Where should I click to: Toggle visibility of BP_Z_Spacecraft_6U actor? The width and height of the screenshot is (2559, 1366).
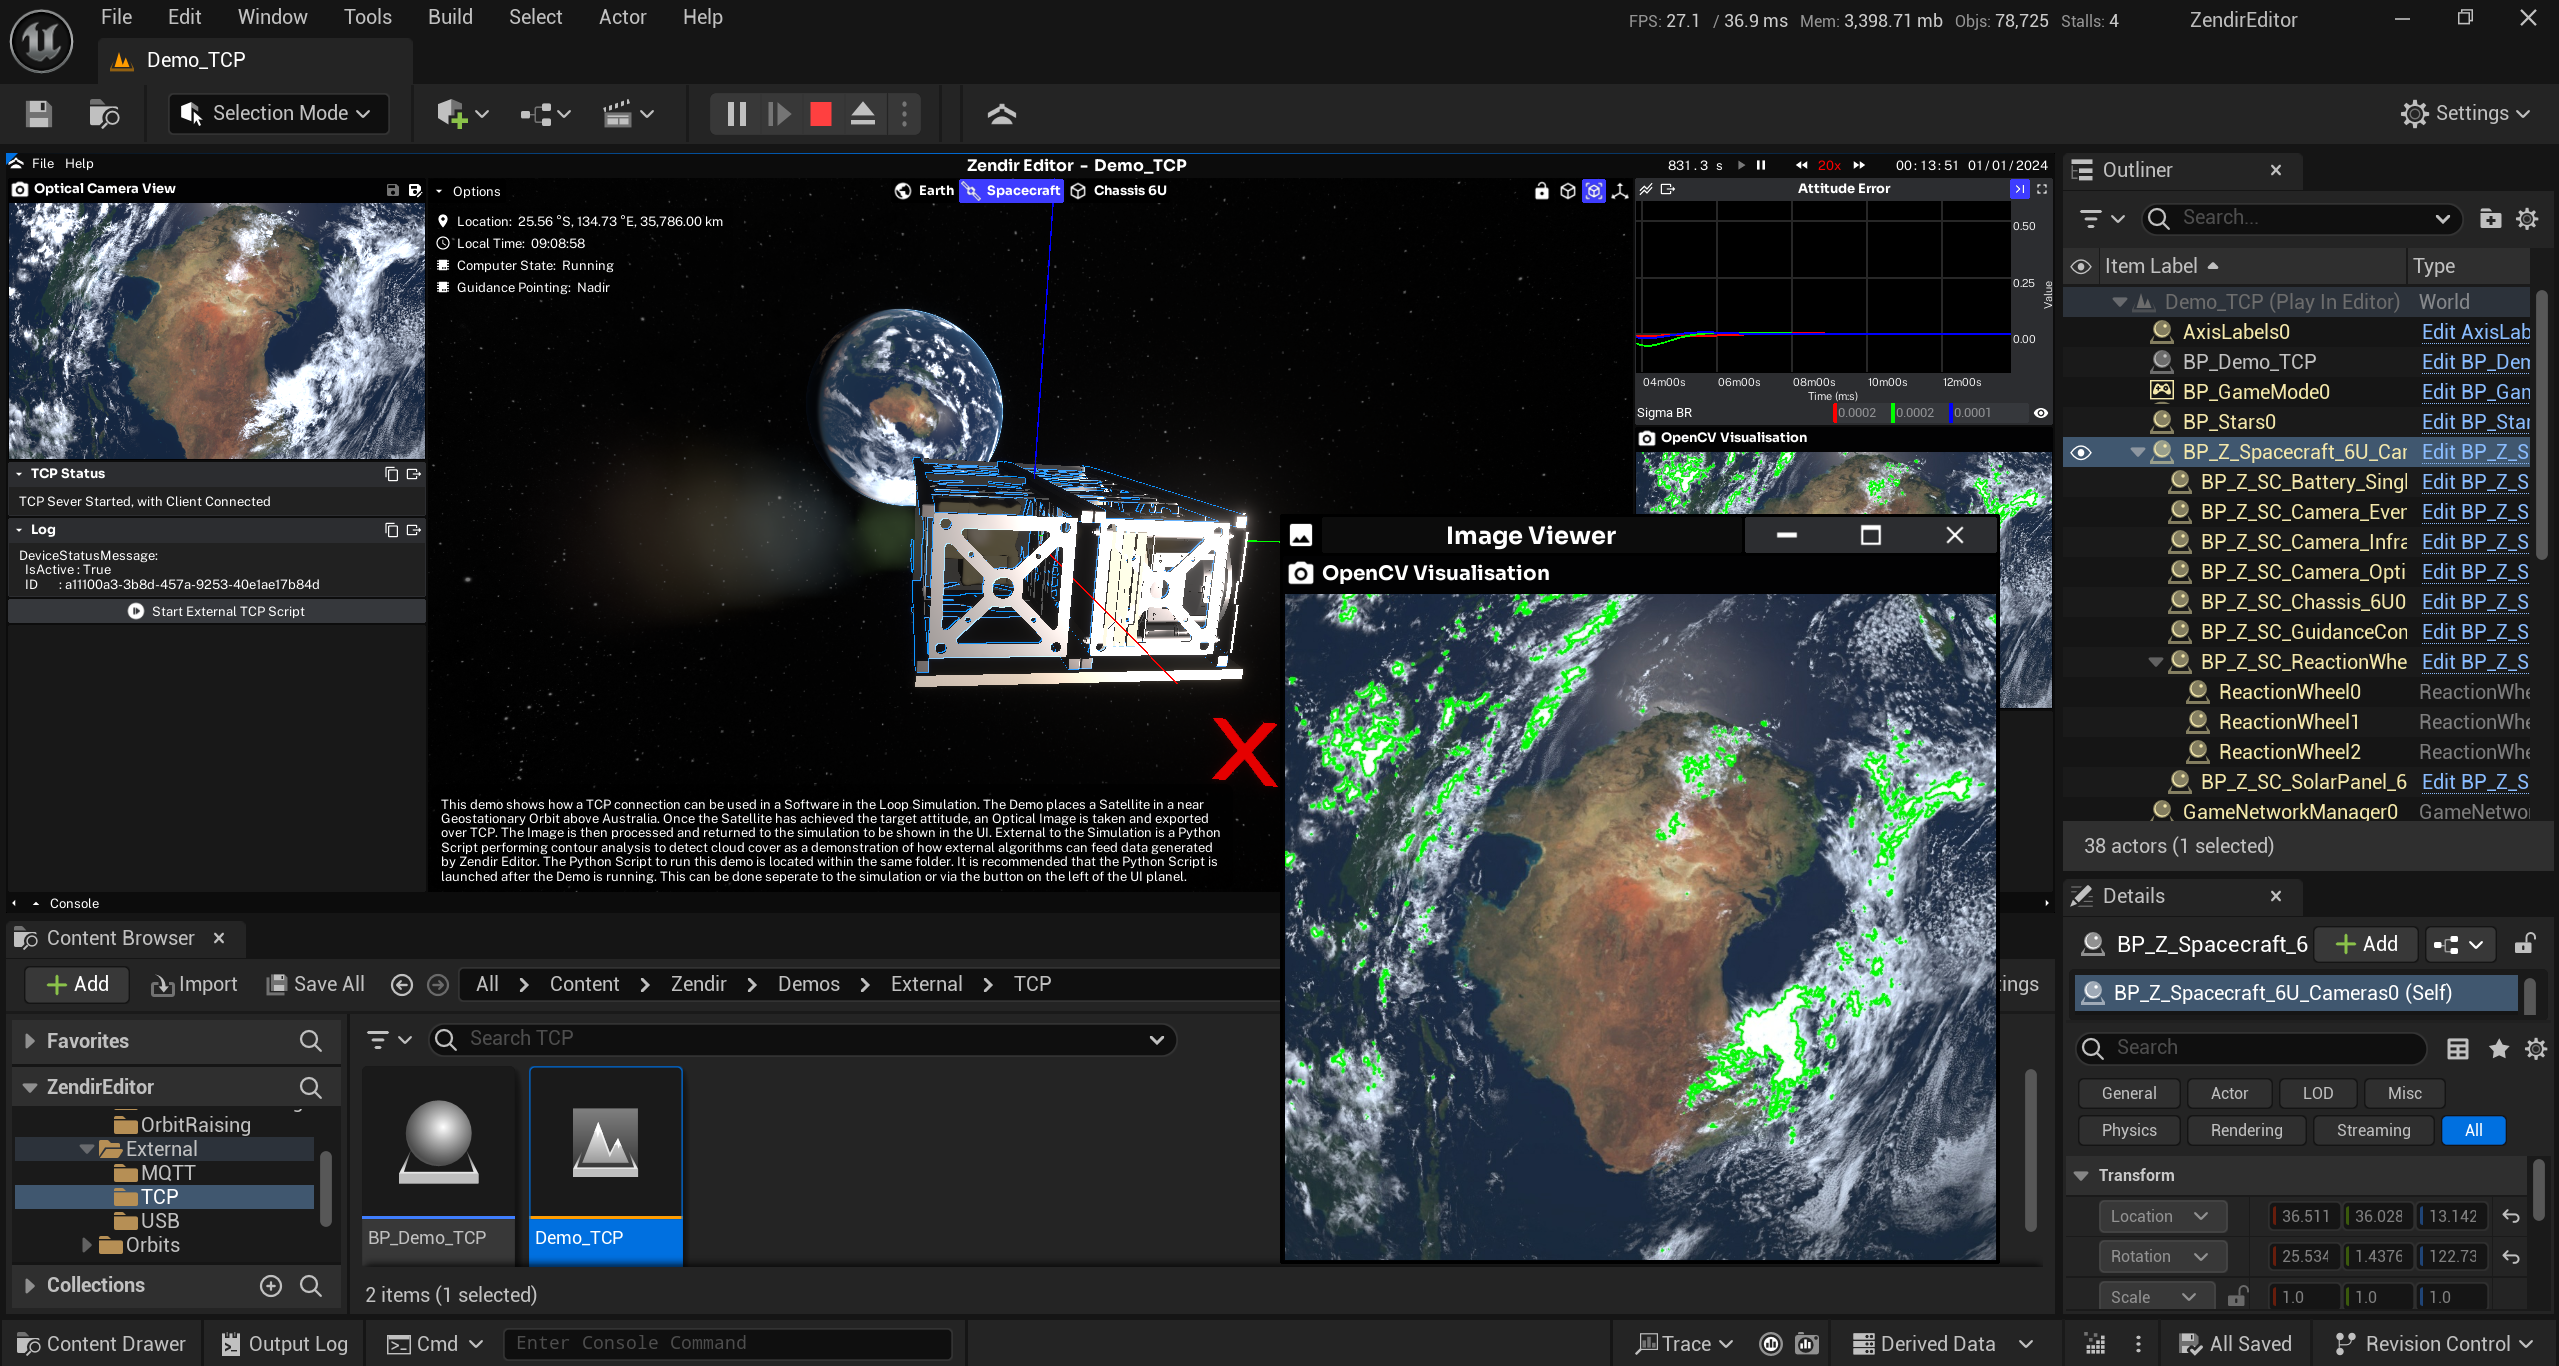2081,452
